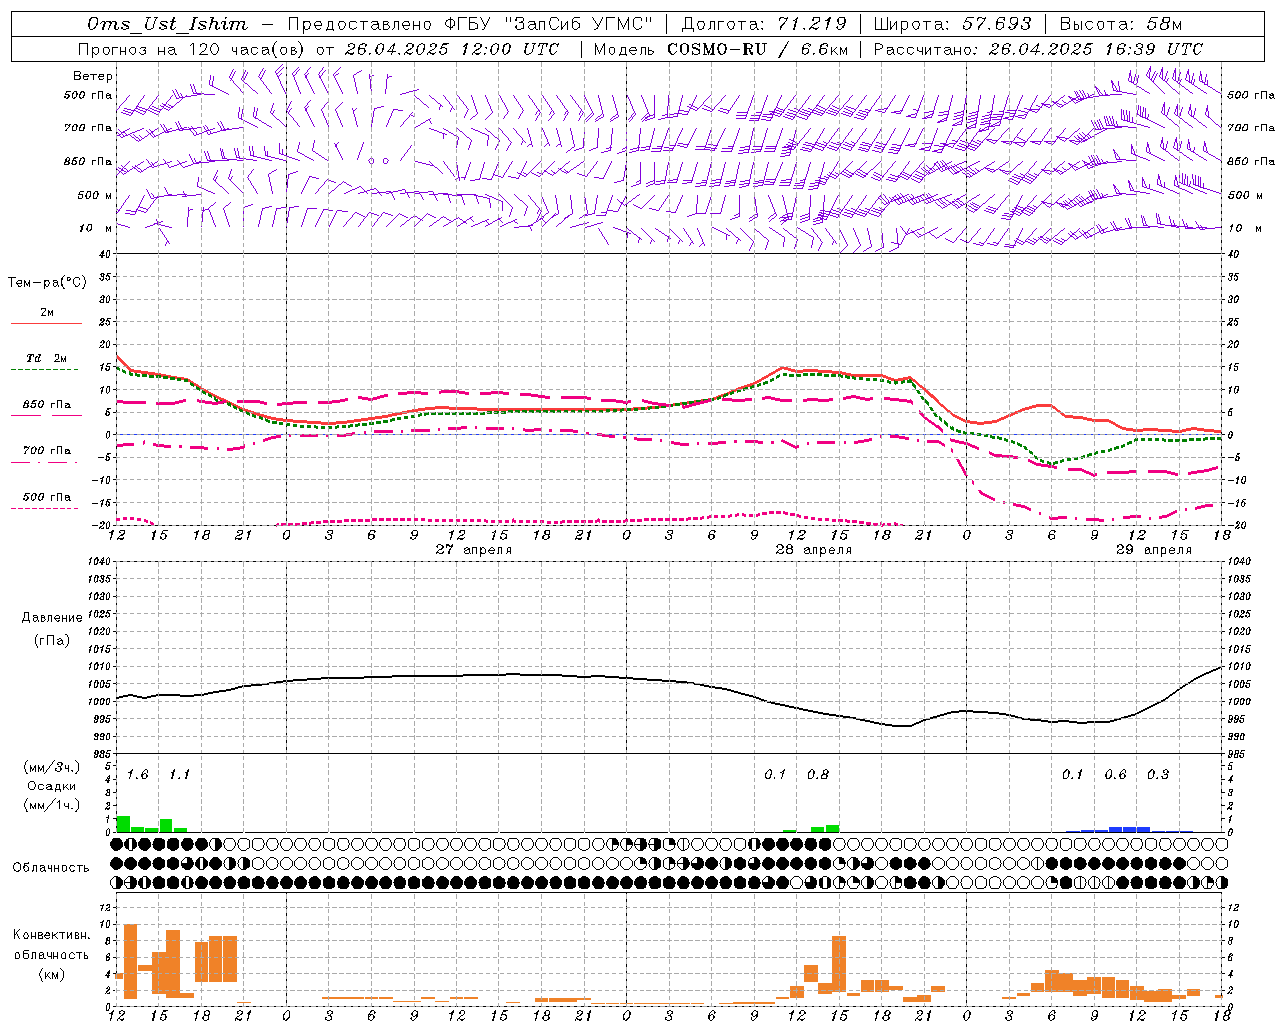
Task: Click the 3-hour precipitation total 0.8
Action: tap(818, 775)
